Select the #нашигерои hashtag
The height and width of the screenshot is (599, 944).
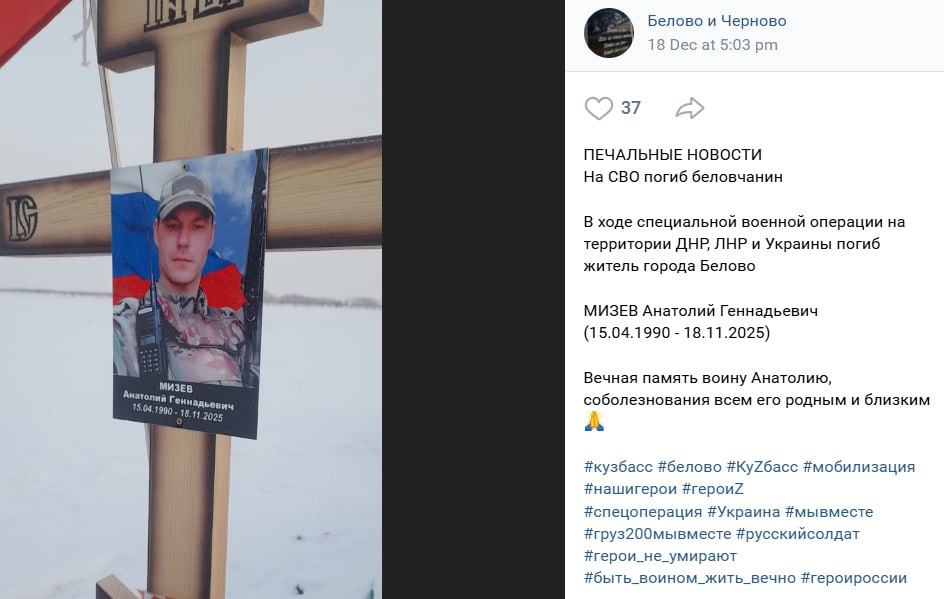click(630, 489)
